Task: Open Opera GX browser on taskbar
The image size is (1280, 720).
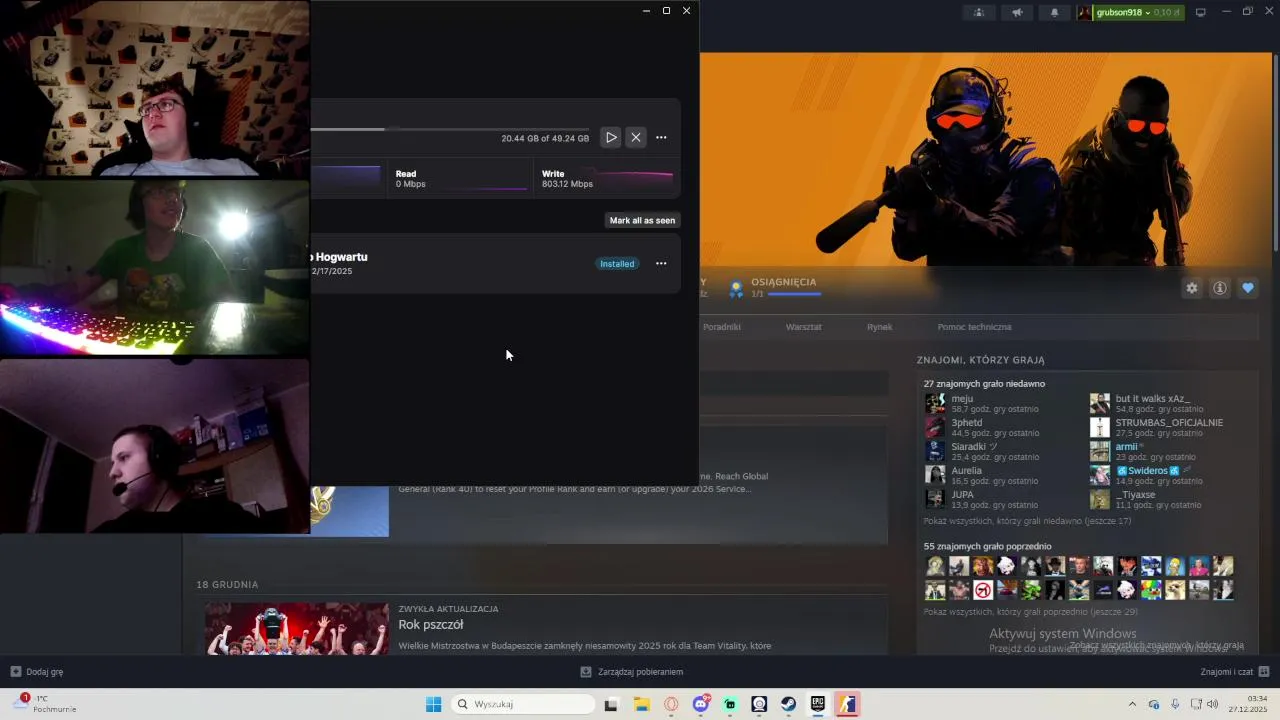Action: tap(671, 704)
